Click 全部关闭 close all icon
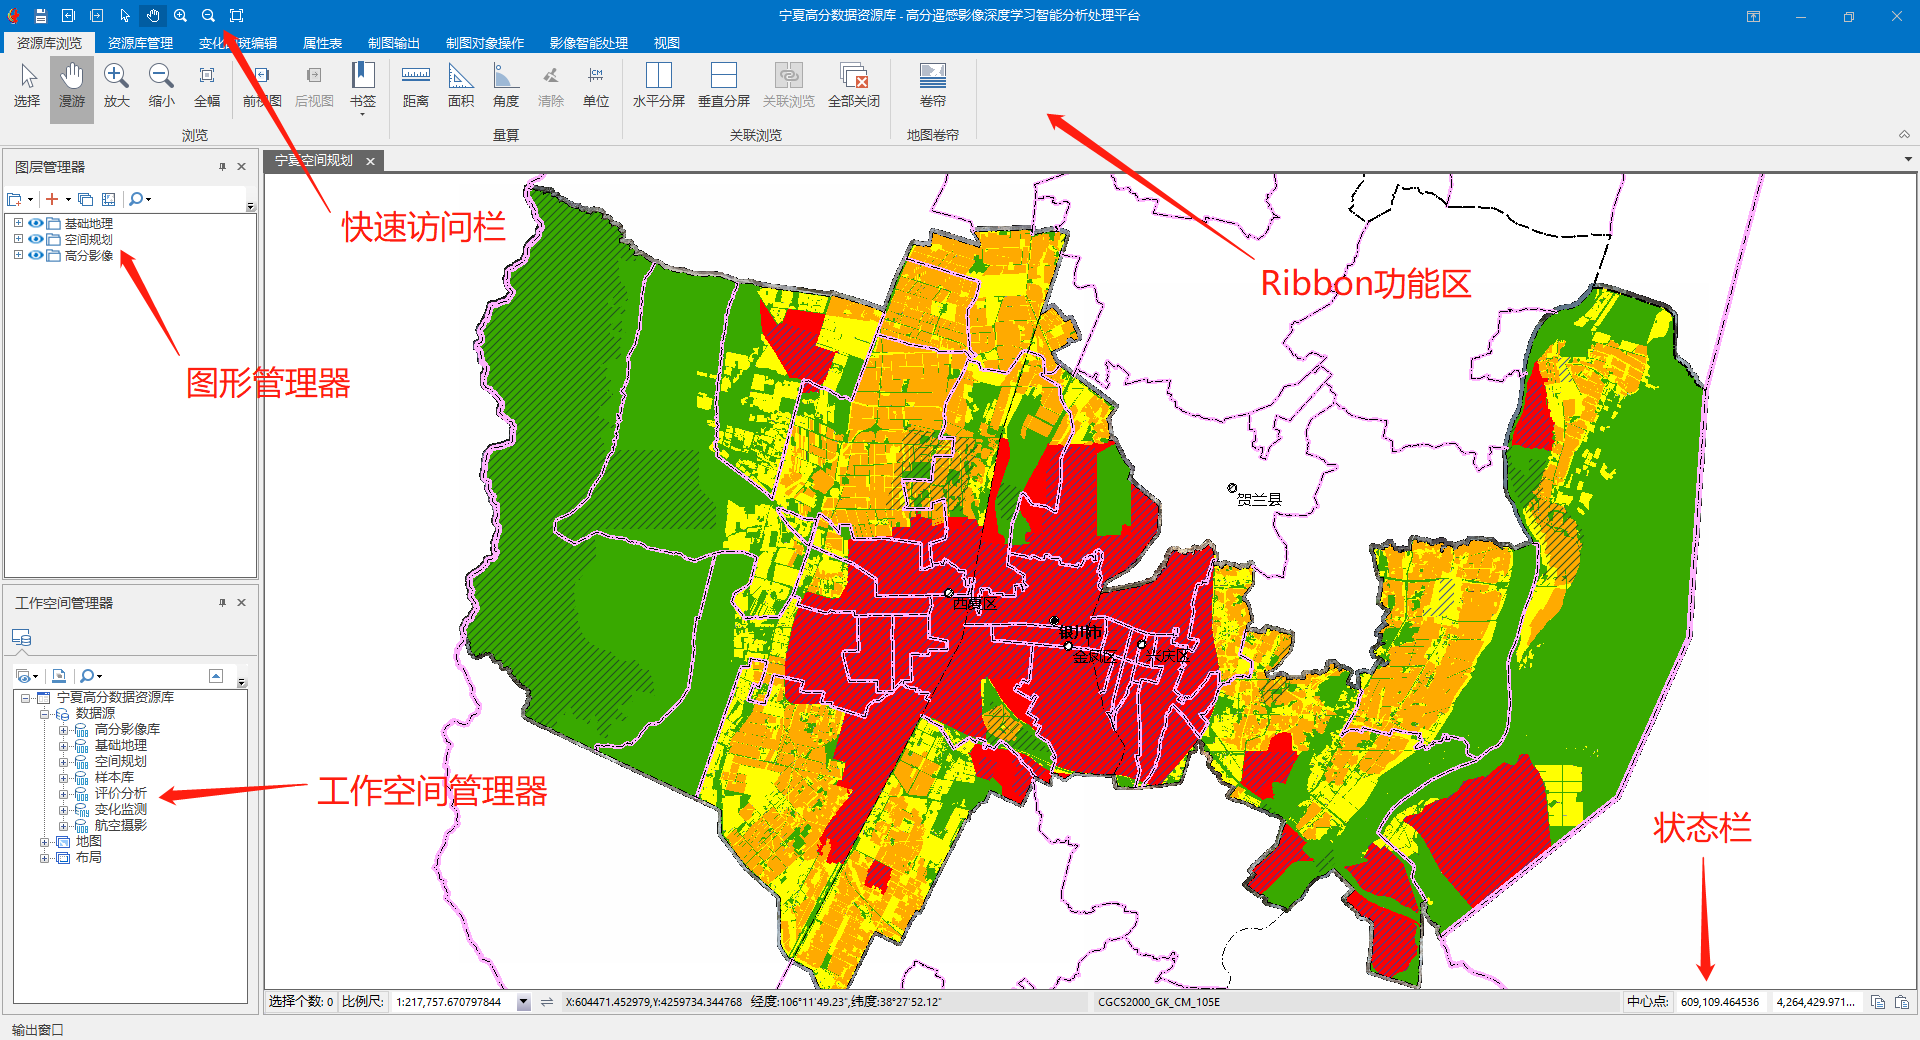Image resolution: width=1920 pixels, height=1040 pixels. coord(853,87)
